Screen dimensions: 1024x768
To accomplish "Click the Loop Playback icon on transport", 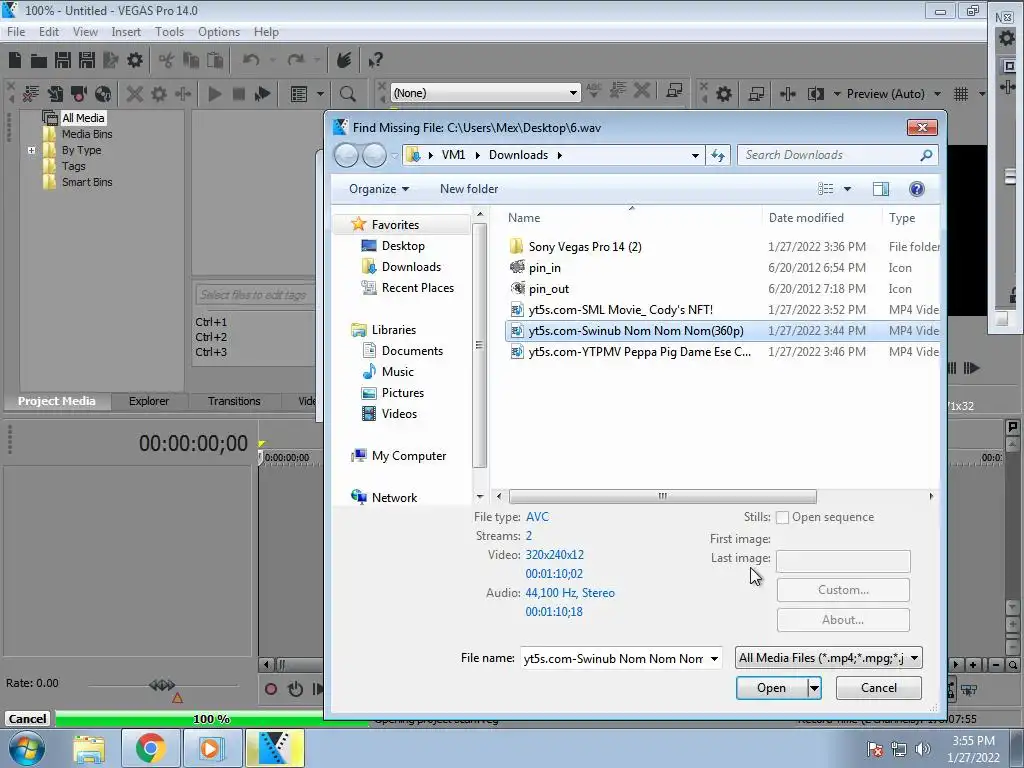I will point(295,689).
